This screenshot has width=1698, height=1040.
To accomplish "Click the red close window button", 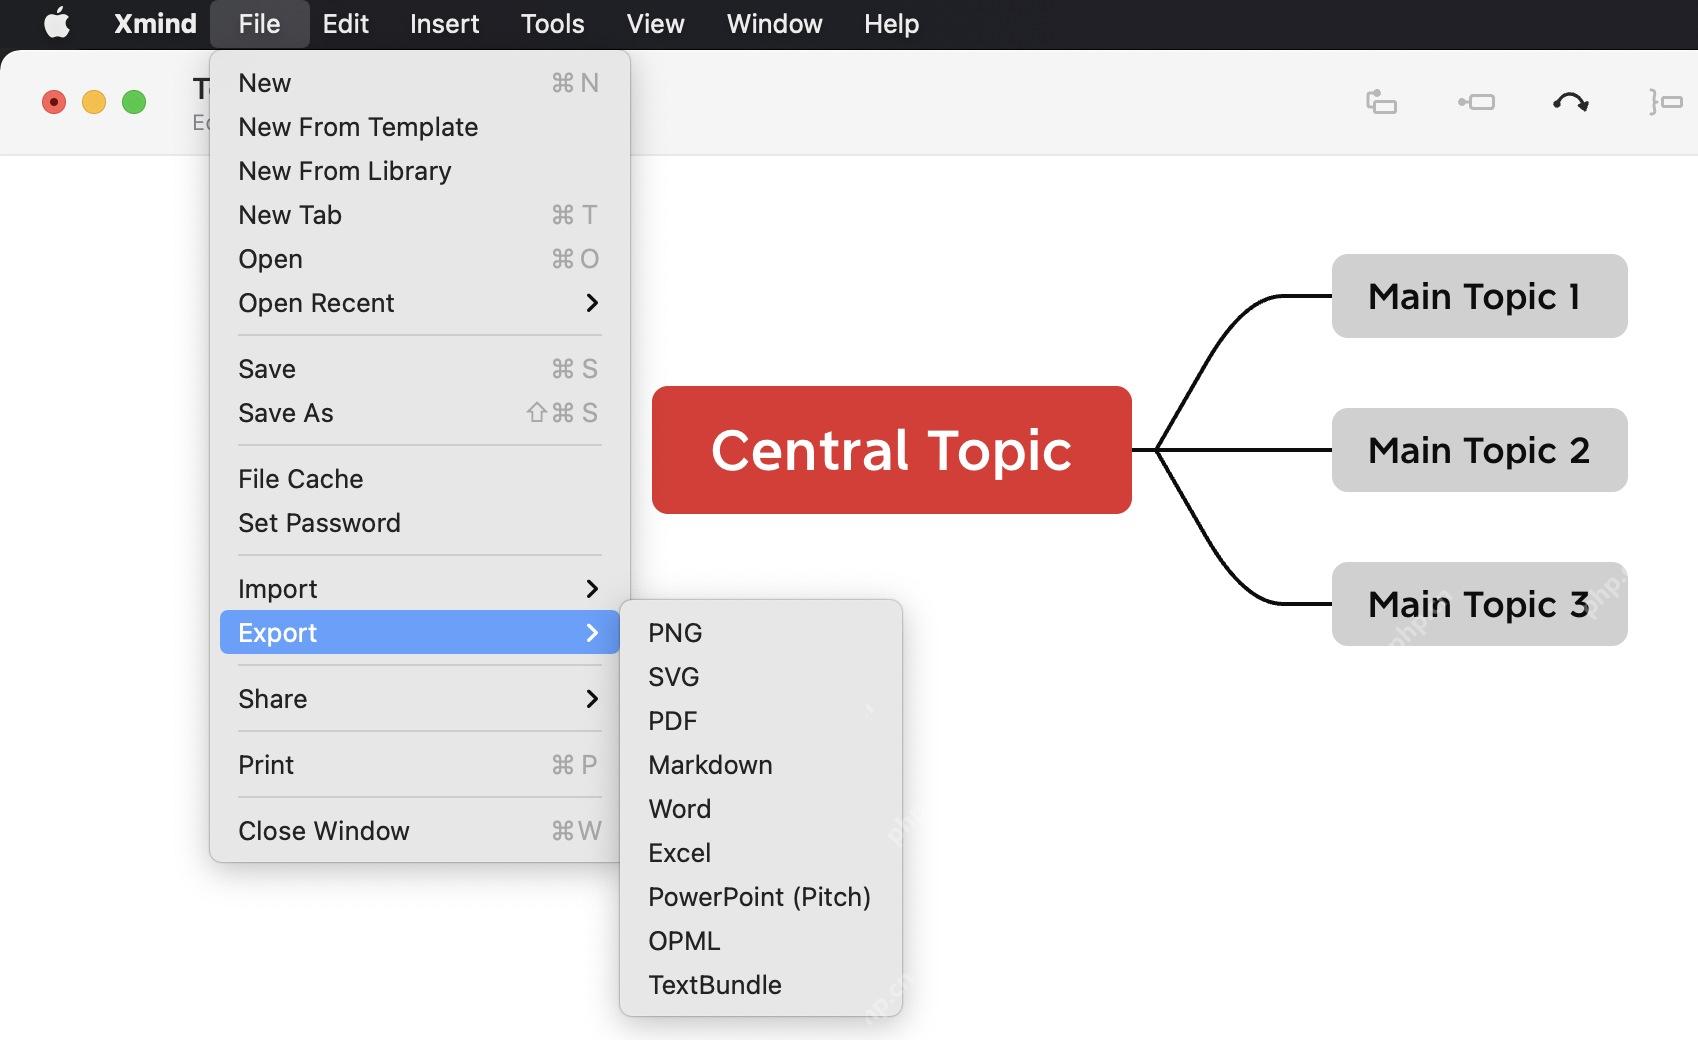I will [54, 102].
